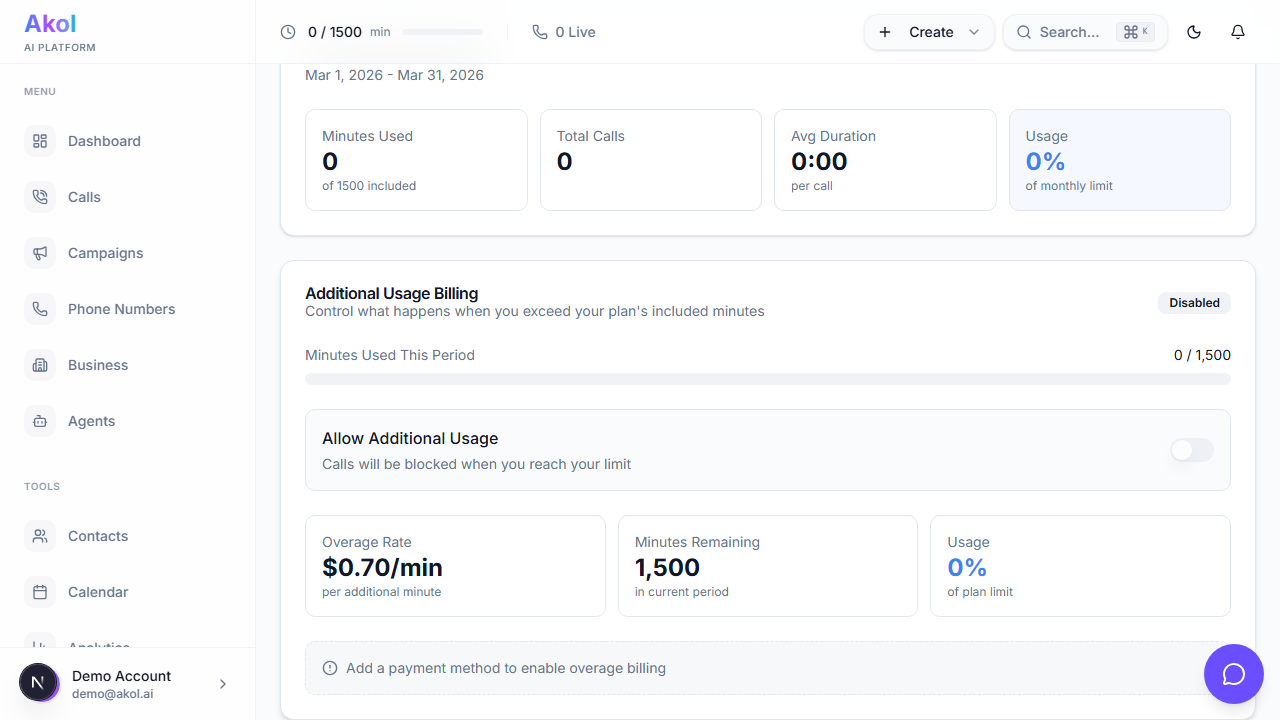Click the Campaigns megaphone icon
This screenshot has height=720, width=1280.
(x=40, y=253)
